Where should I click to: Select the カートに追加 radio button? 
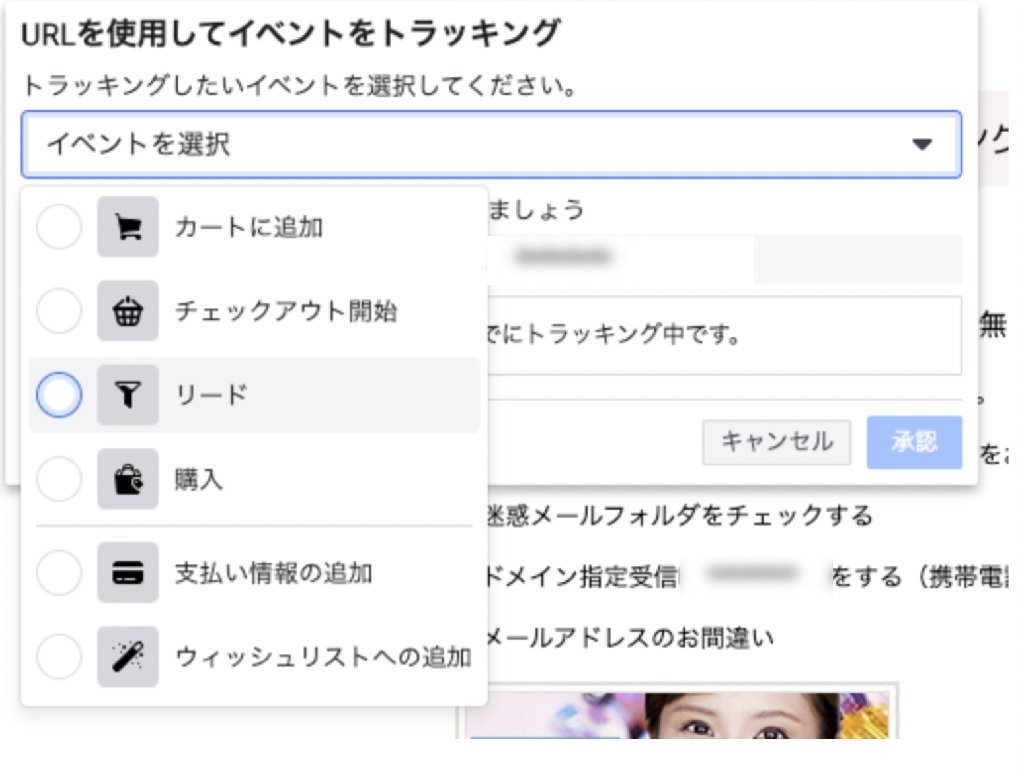coord(59,227)
